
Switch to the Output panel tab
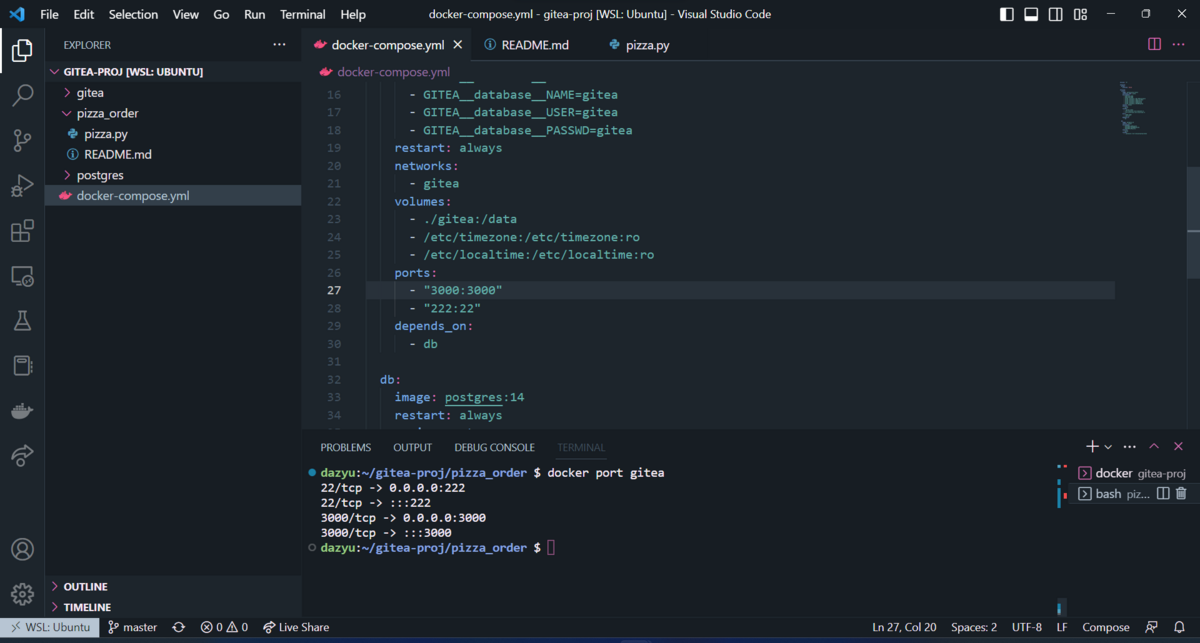coord(412,447)
